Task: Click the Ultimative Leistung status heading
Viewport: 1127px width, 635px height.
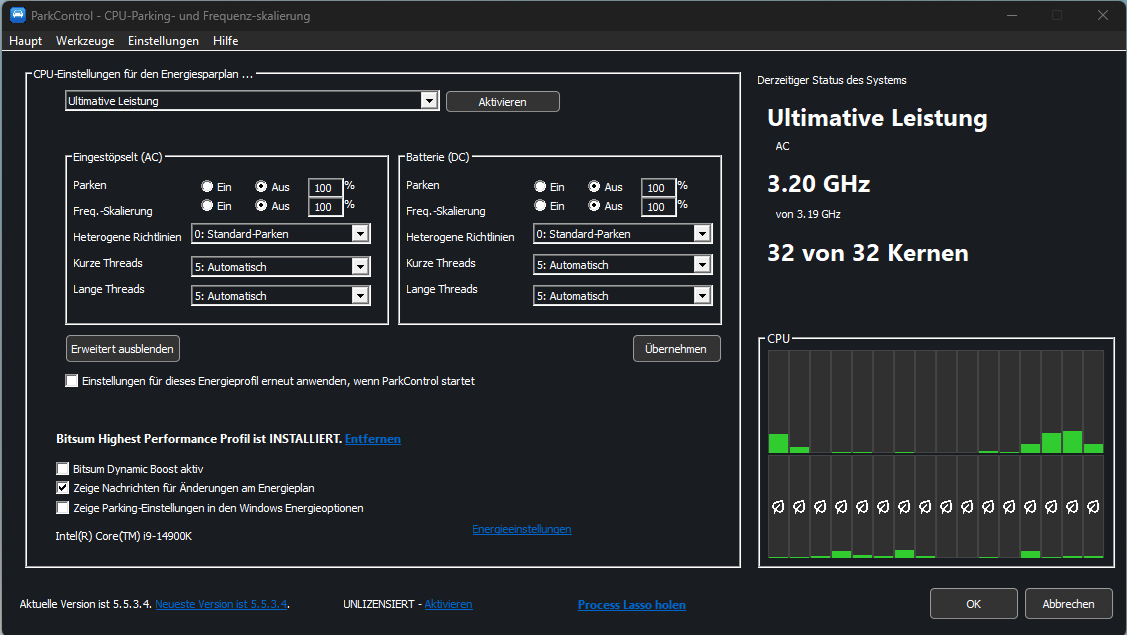Action: (877, 118)
